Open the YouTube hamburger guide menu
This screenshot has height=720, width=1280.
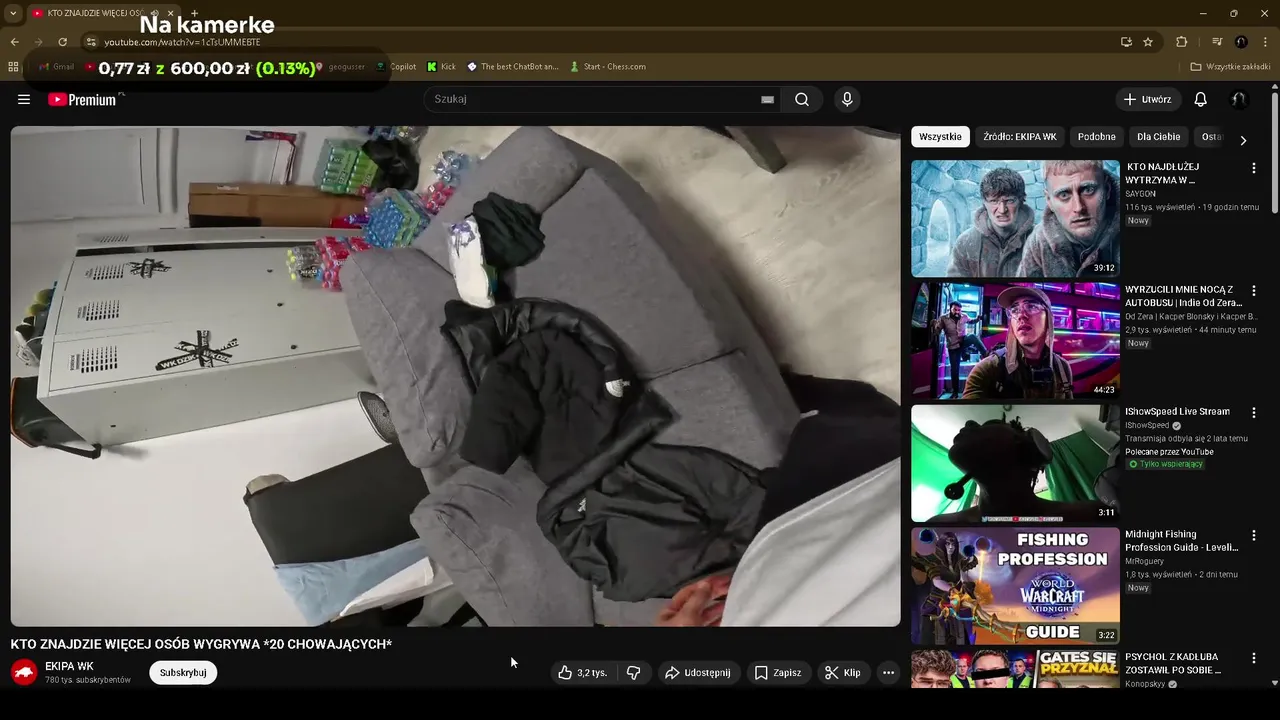[24, 99]
